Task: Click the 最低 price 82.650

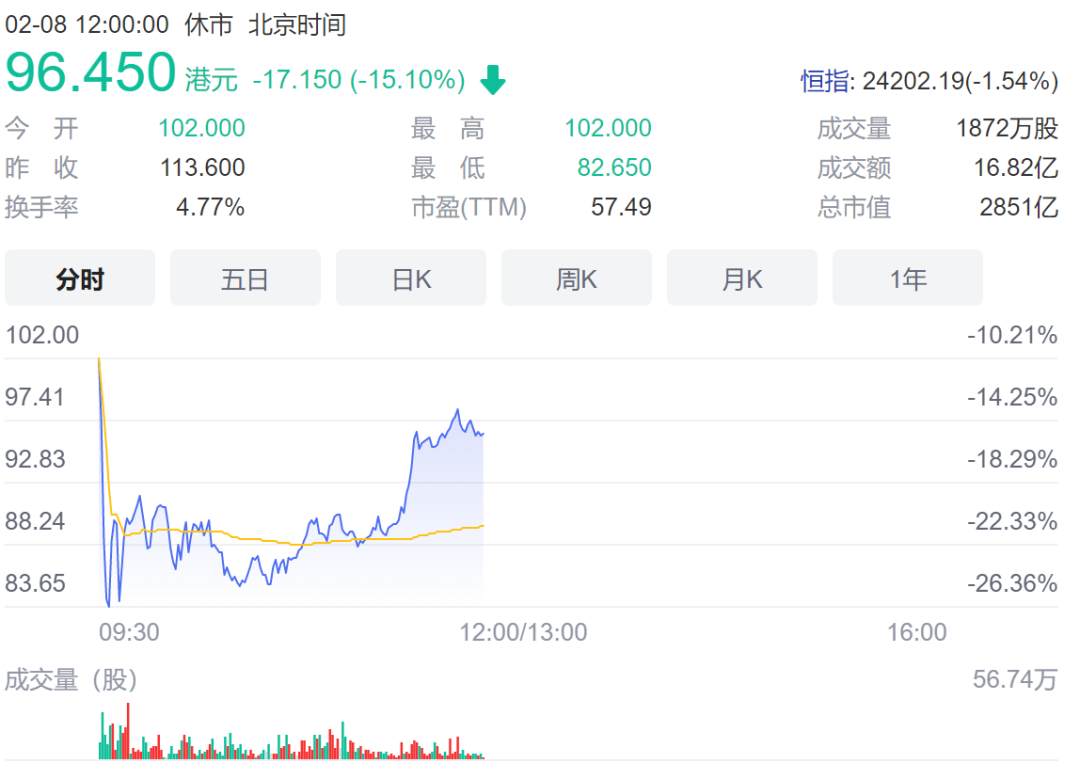Action: tap(614, 168)
